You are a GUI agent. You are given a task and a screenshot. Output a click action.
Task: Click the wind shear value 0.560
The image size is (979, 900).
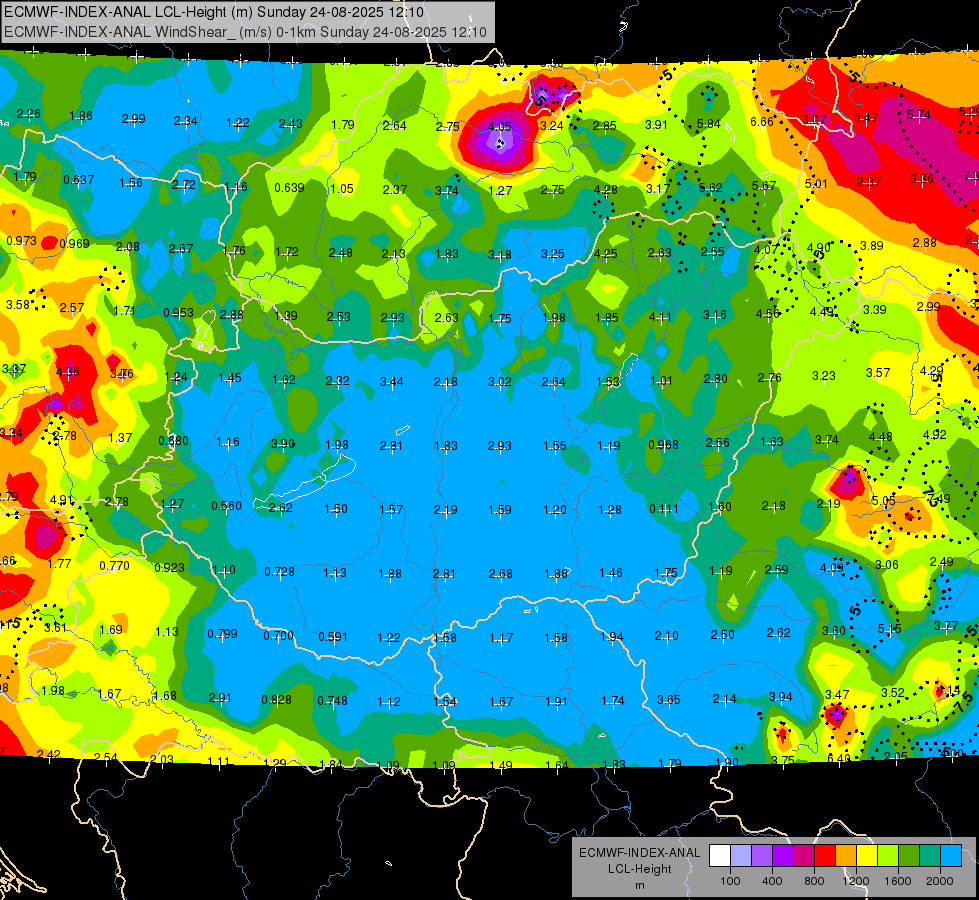[x=226, y=505]
